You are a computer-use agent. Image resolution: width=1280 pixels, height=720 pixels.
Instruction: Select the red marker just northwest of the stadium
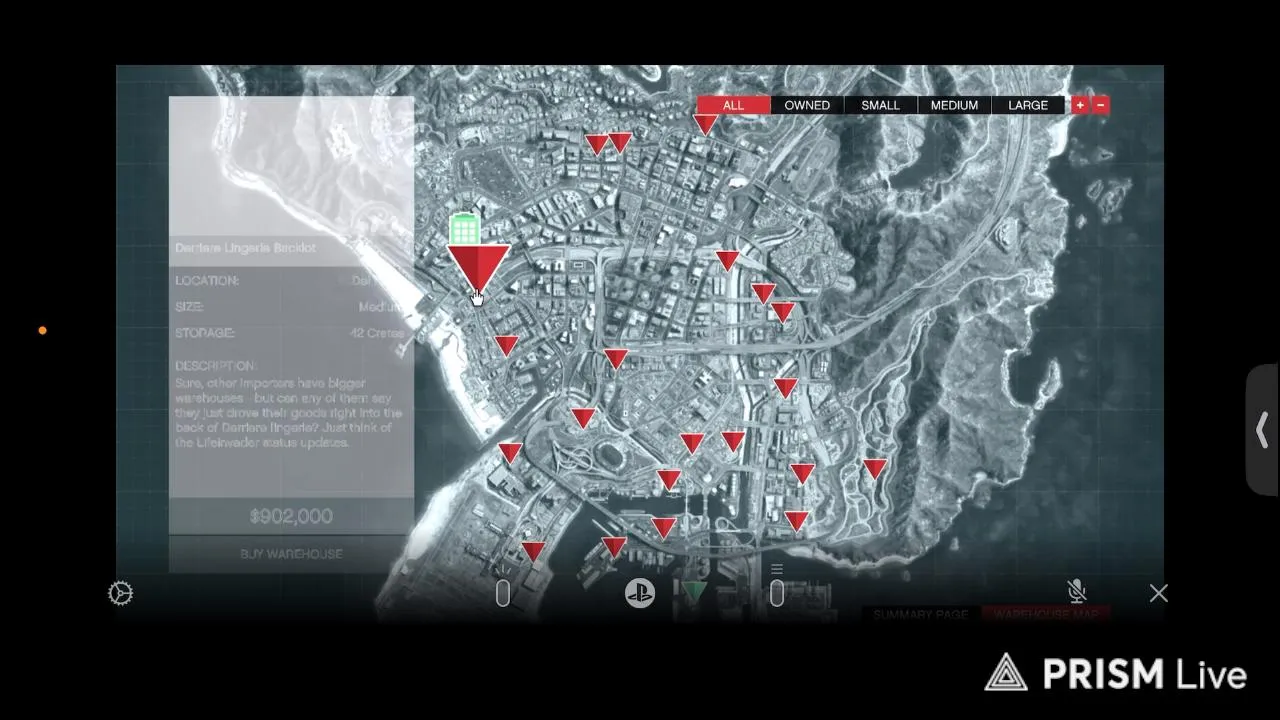coord(583,418)
